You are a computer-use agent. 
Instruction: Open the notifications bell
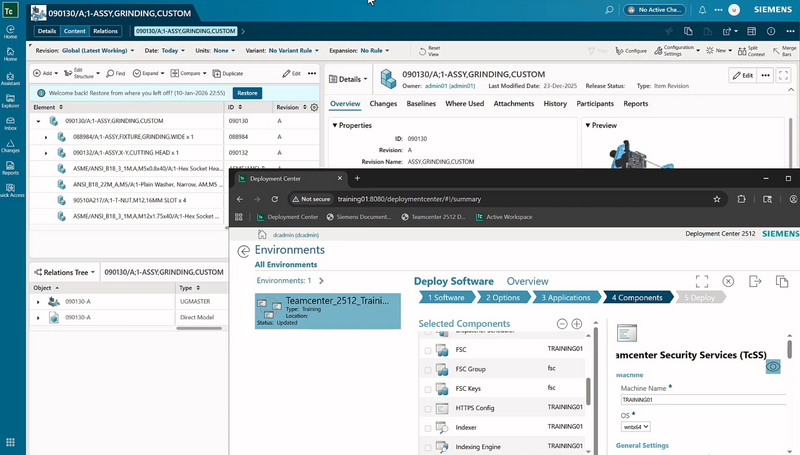click(703, 10)
